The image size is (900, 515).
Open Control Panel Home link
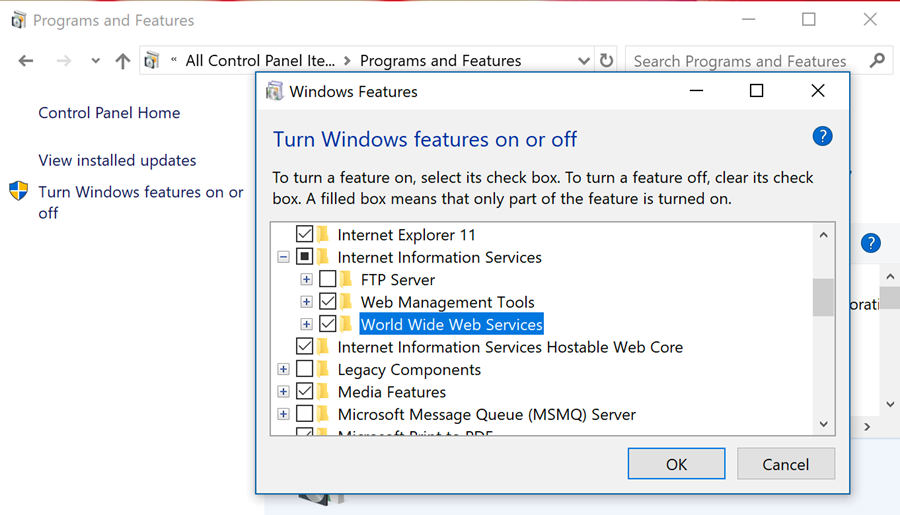pyautogui.click(x=109, y=113)
